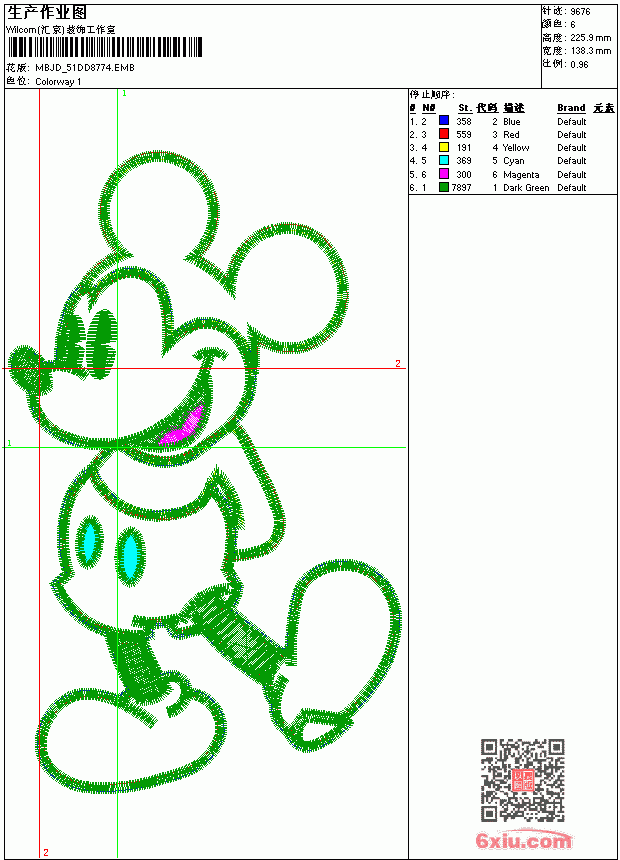620x860 pixels.
Task: Click the magenta tongue in the Mickey design
Action: [182, 427]
